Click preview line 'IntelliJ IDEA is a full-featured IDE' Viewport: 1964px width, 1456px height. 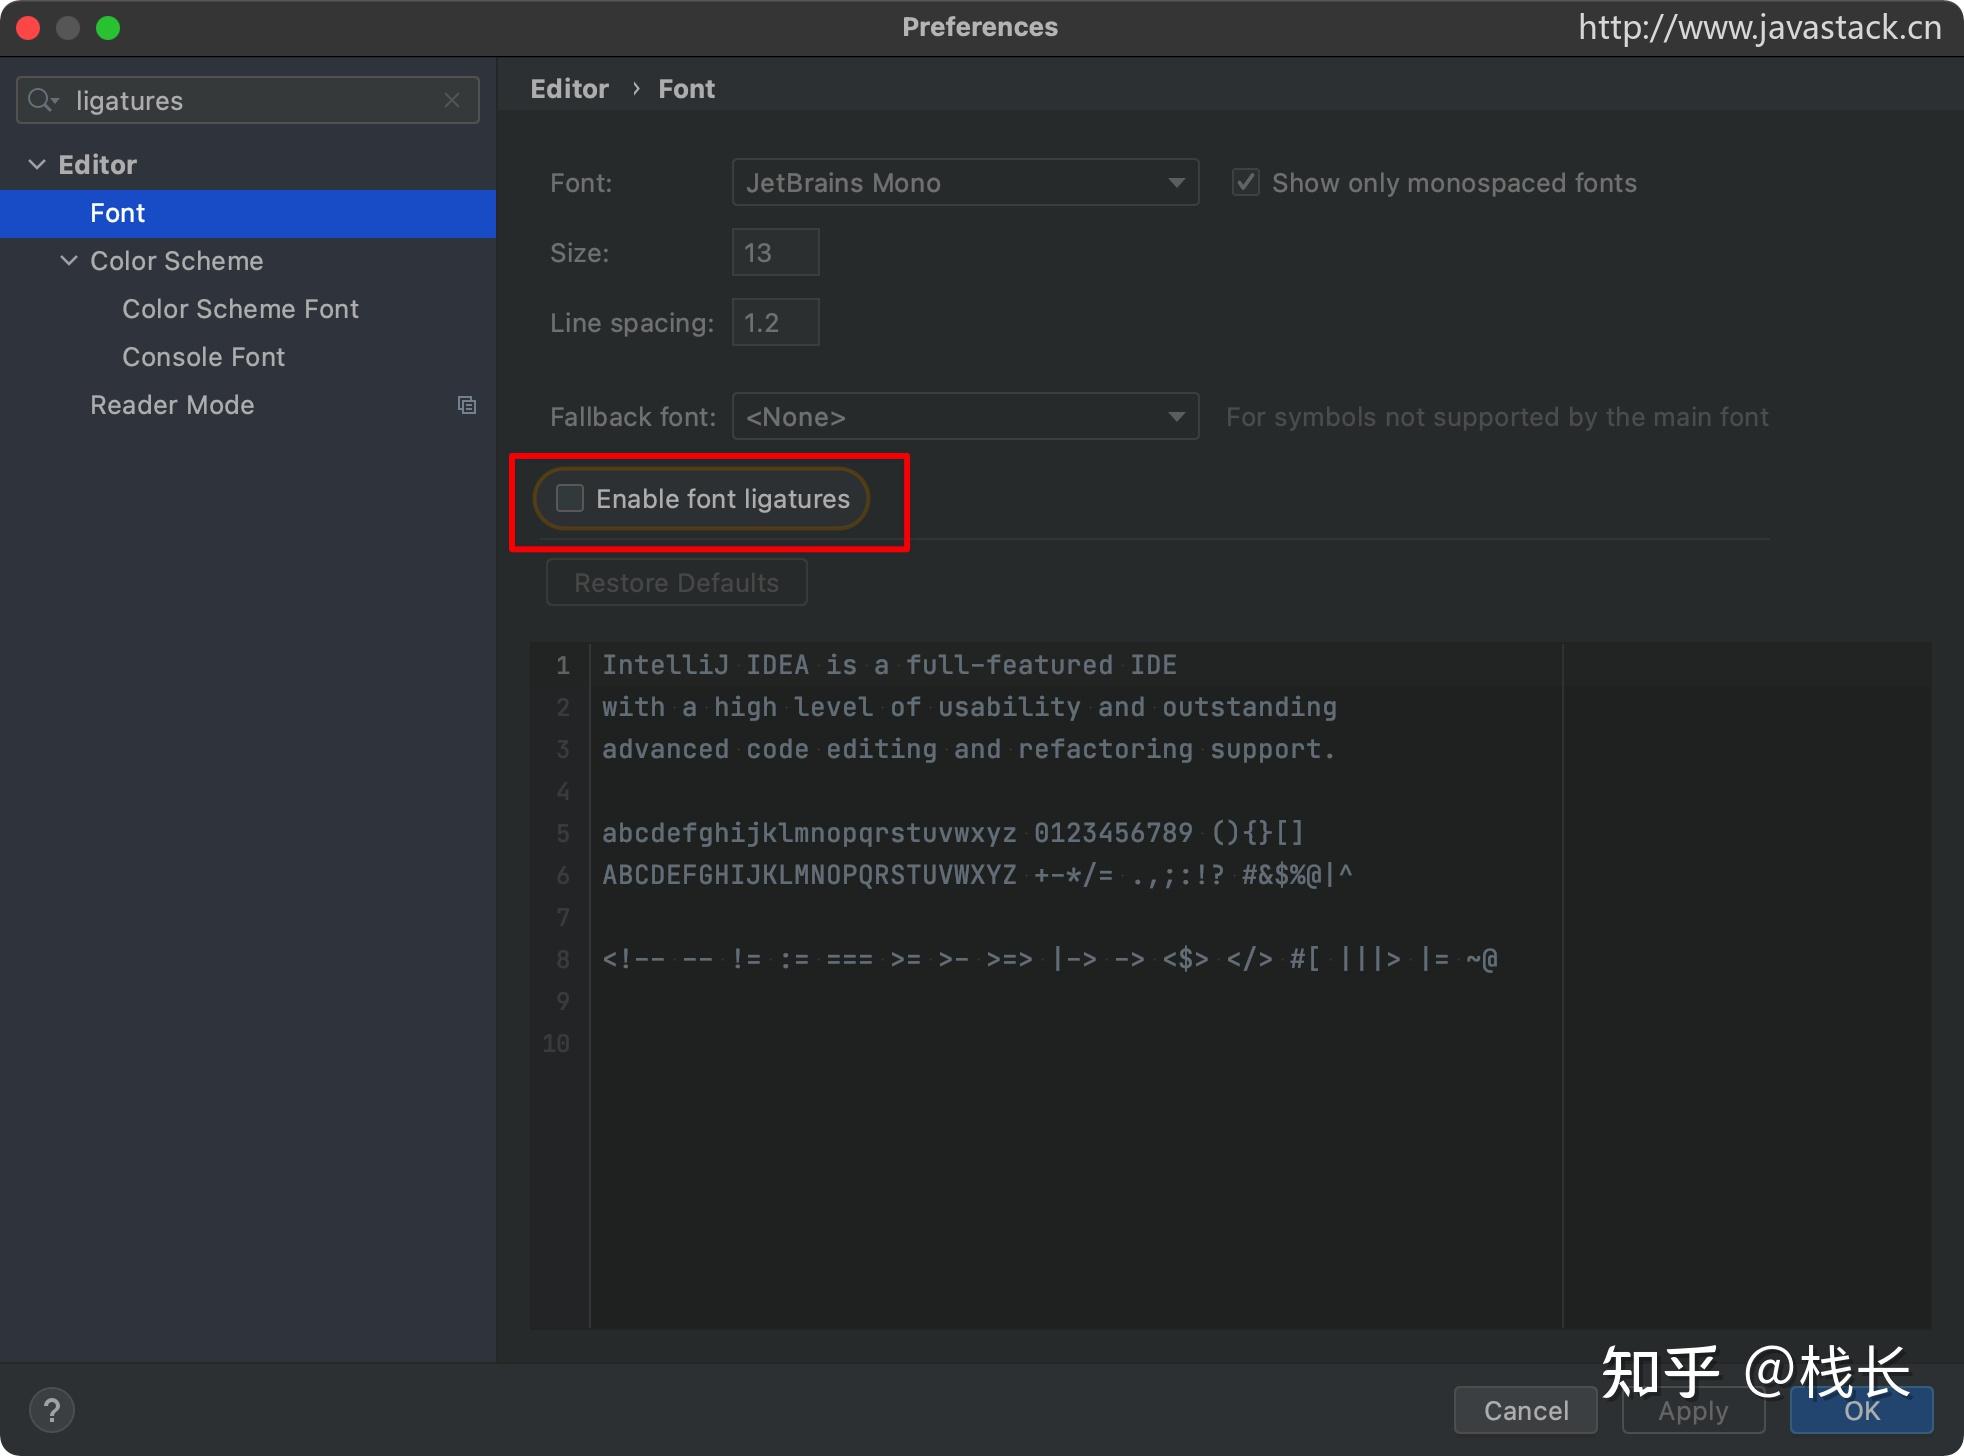pyautogui.click(x=889, y=665)
